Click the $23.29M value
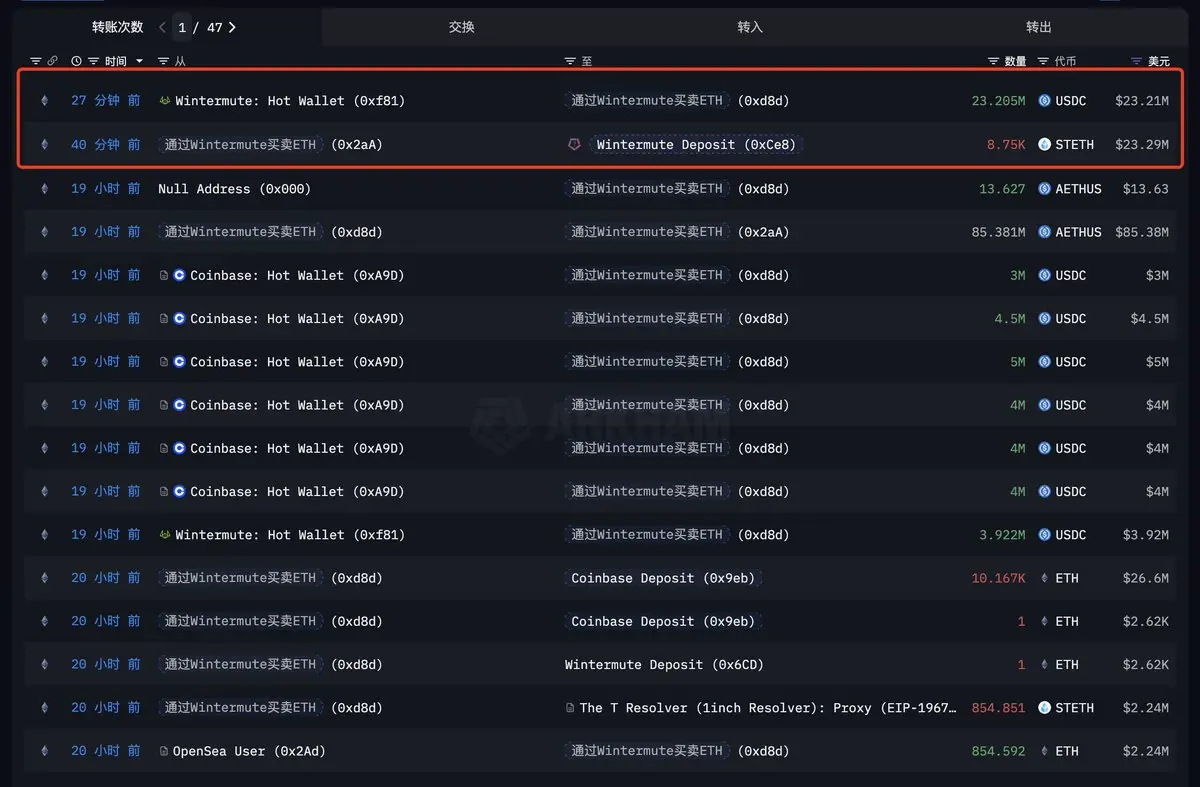The height and width of the screenshot is (787, 1200). coord(1142,145)
